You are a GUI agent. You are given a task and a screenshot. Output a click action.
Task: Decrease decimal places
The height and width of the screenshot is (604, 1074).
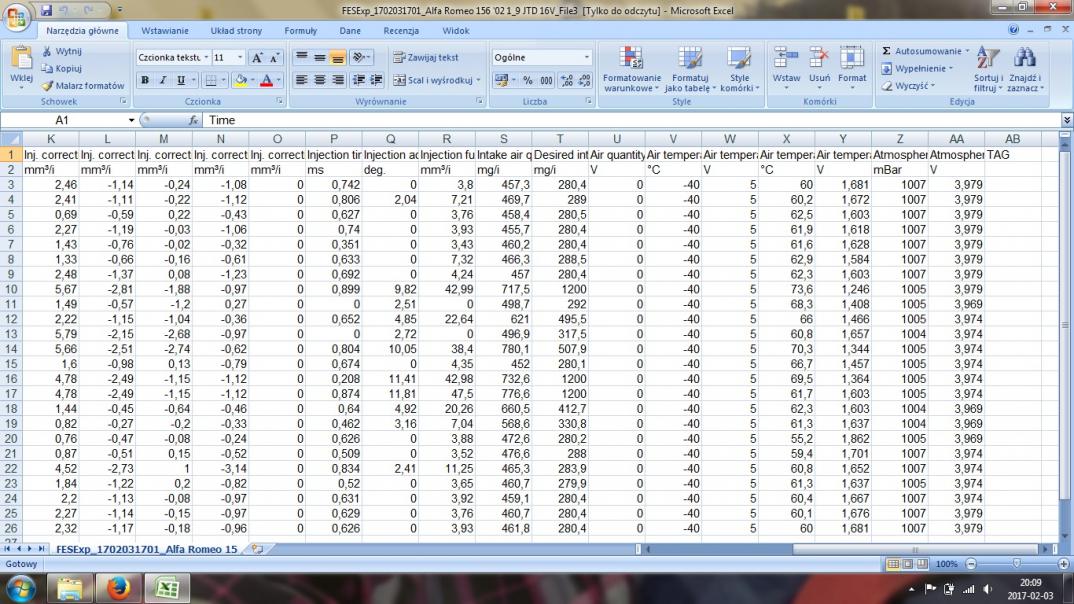(584, 80)
